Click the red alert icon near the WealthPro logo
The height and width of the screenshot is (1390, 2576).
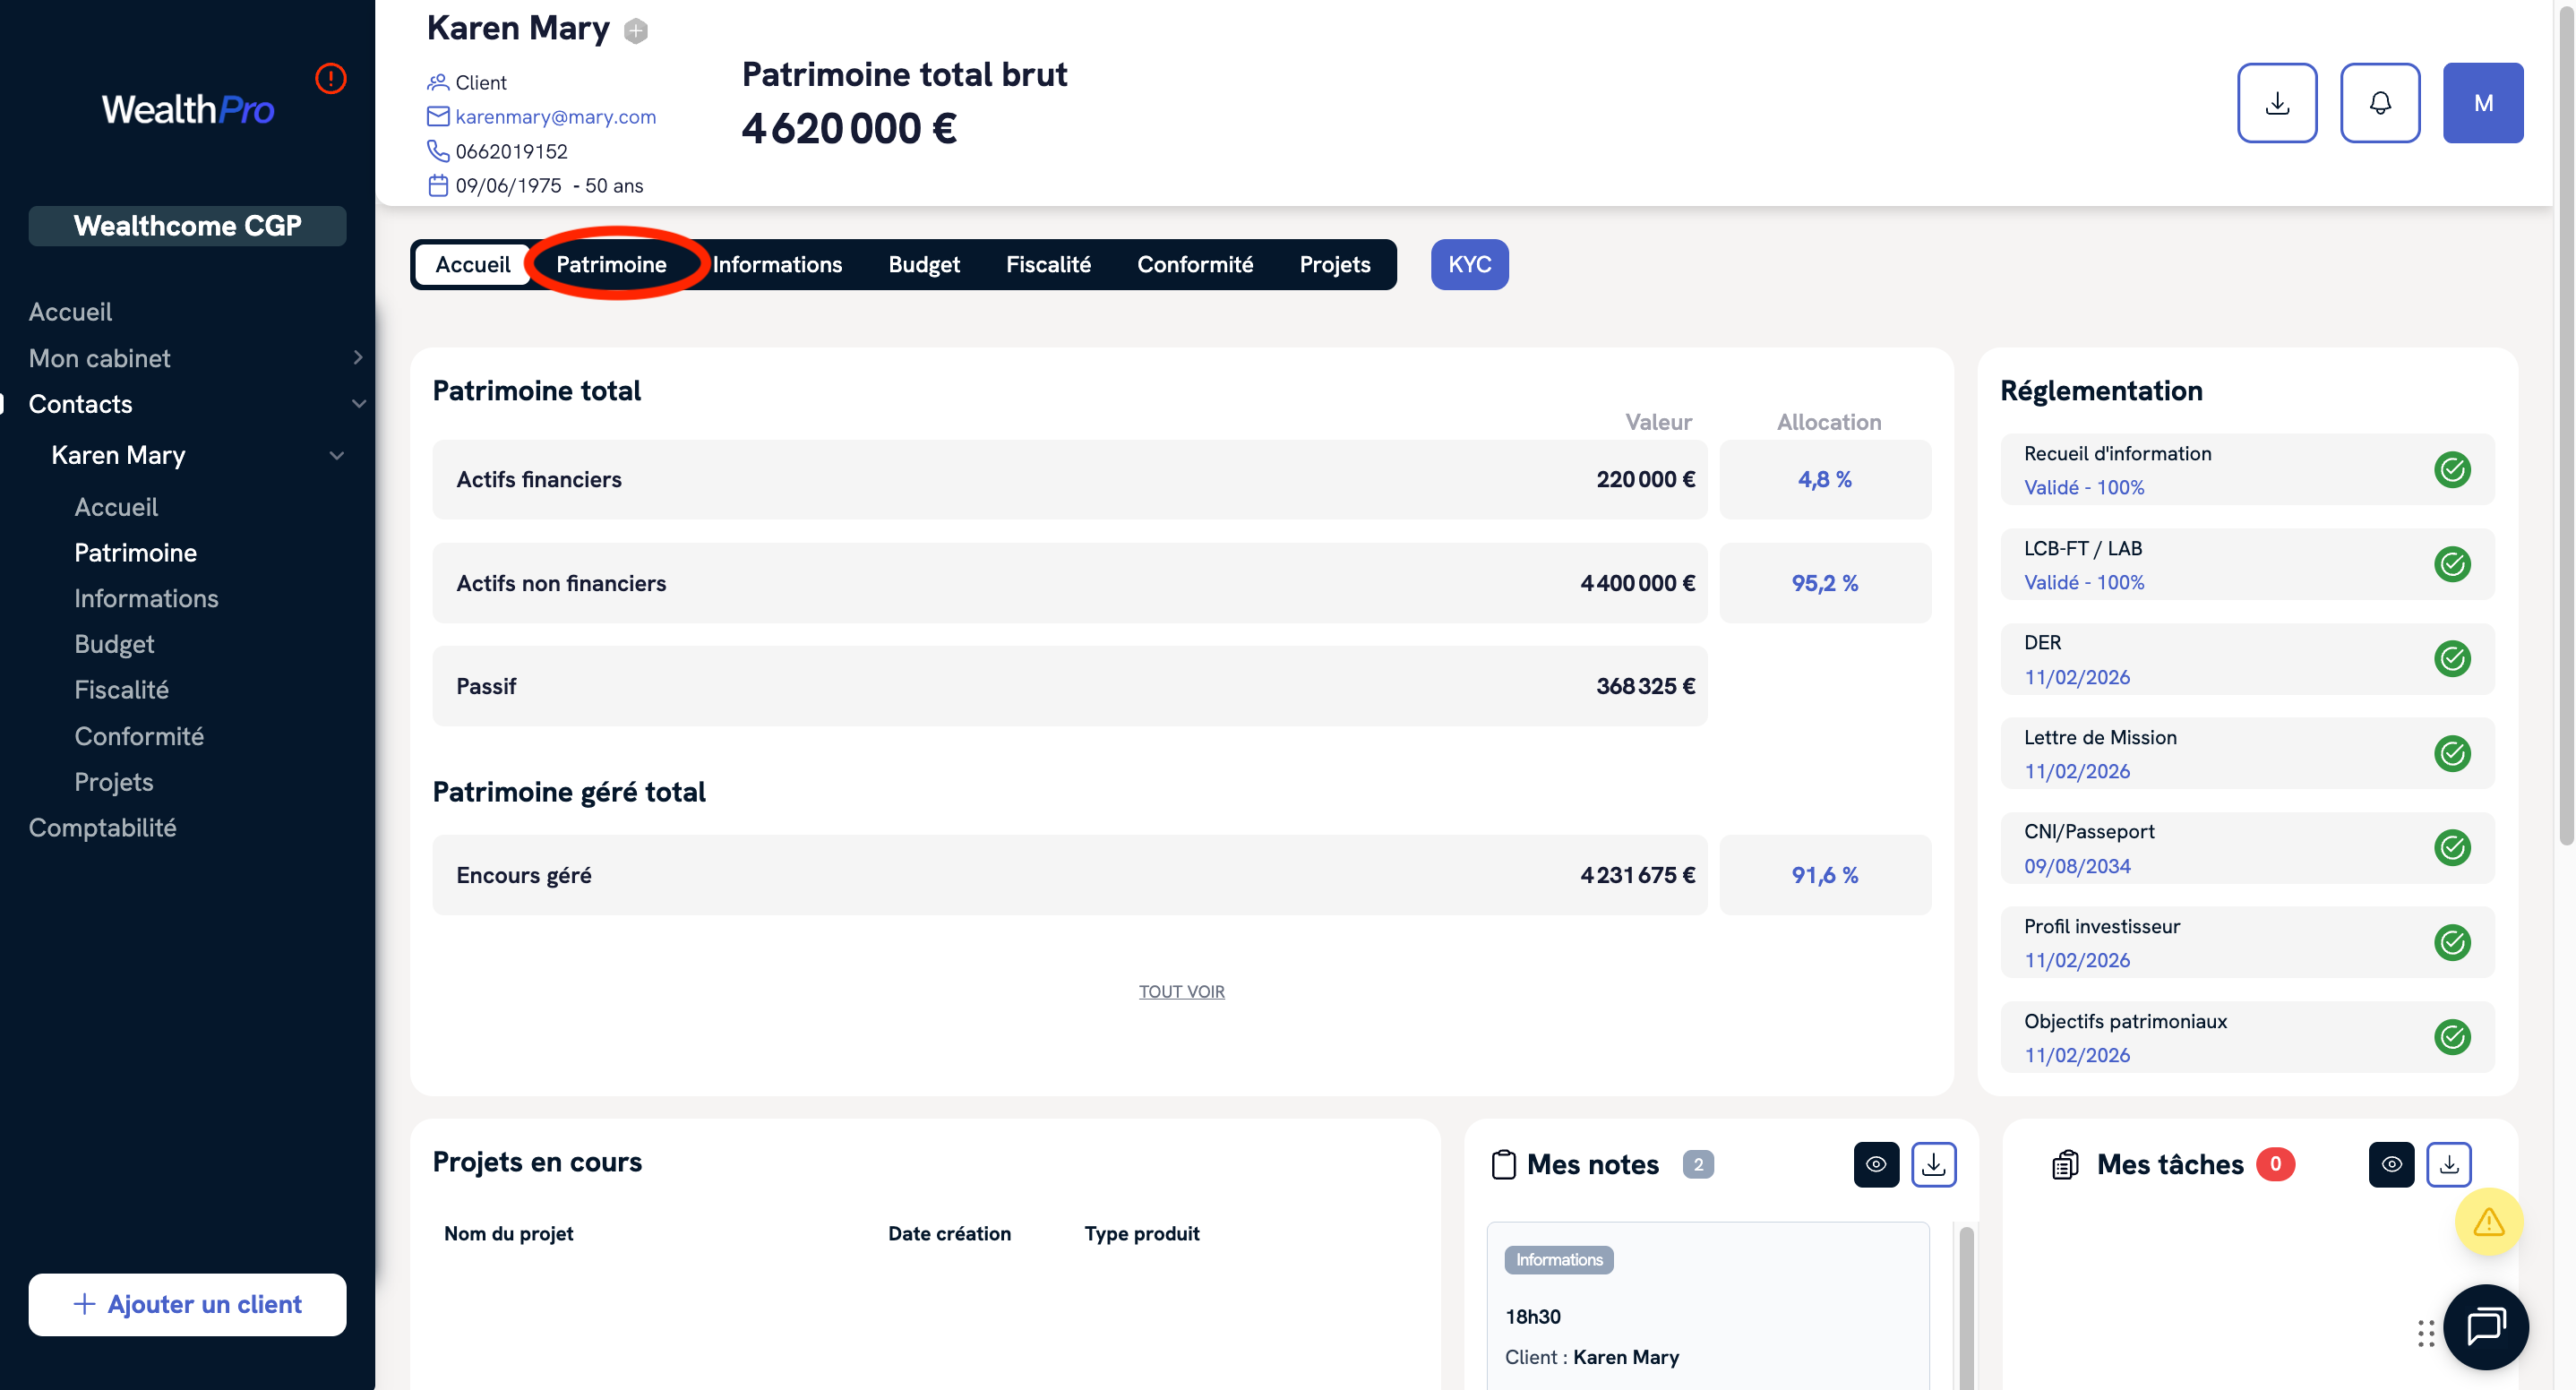[x=330, y=78]
